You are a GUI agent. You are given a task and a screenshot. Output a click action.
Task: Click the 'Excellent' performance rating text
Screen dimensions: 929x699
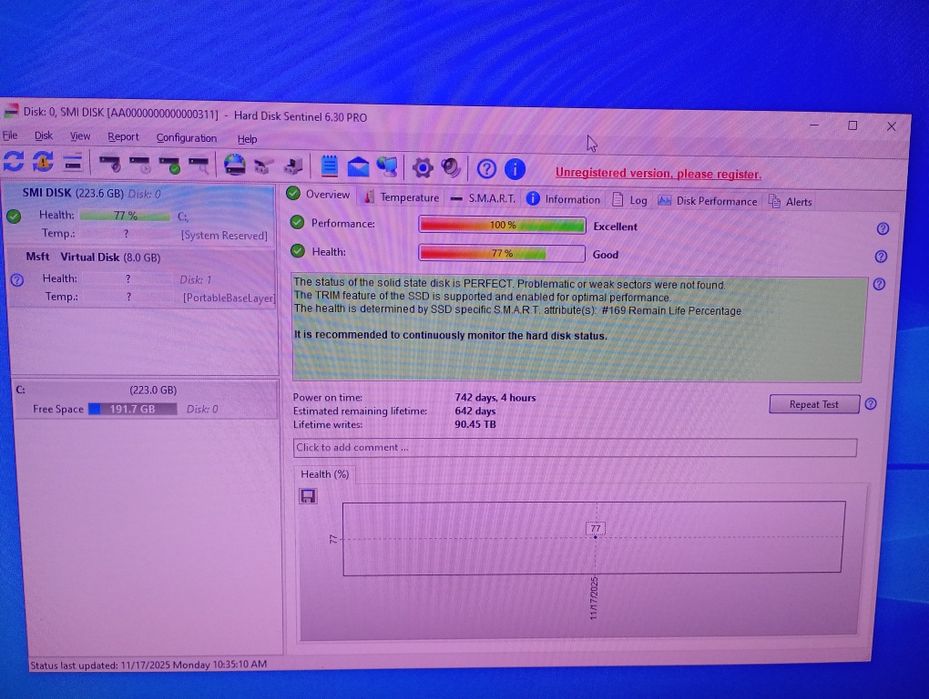pos(615,226)
